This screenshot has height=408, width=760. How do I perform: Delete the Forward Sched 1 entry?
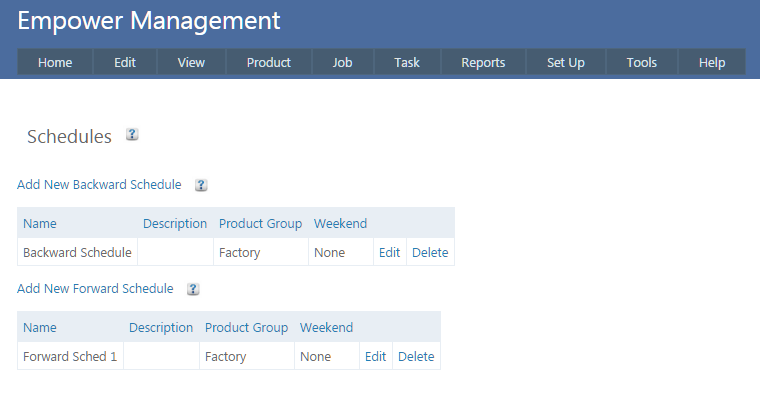point(416,357)
